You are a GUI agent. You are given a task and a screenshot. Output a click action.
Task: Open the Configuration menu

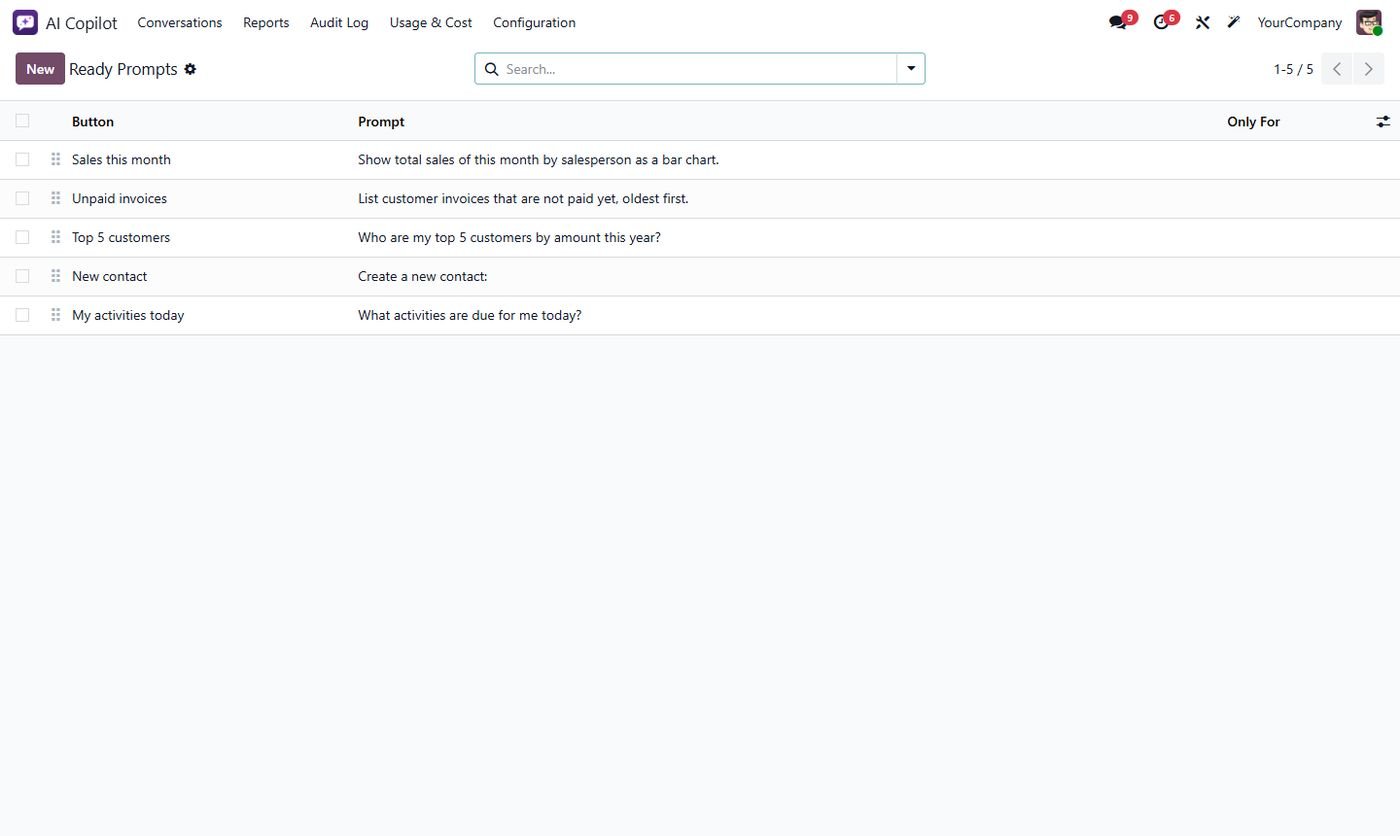pos(534,22)
